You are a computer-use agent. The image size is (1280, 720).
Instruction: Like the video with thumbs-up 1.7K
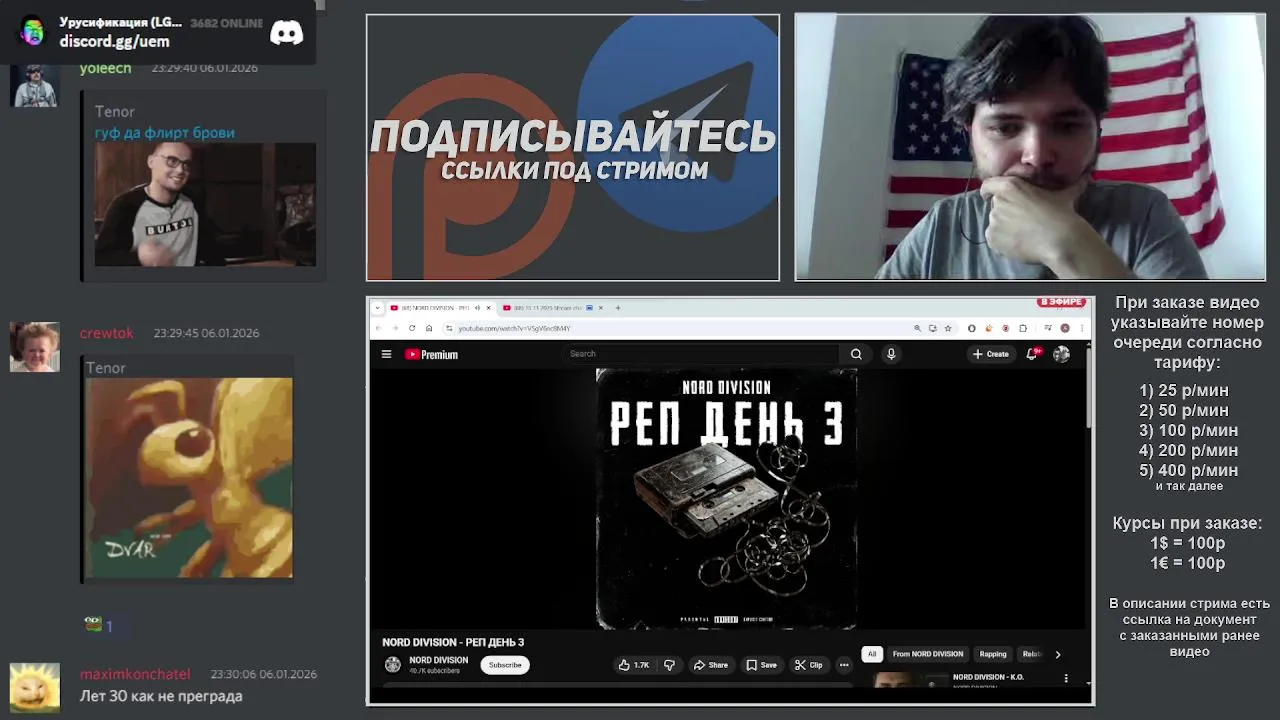(x=634, y=665)
